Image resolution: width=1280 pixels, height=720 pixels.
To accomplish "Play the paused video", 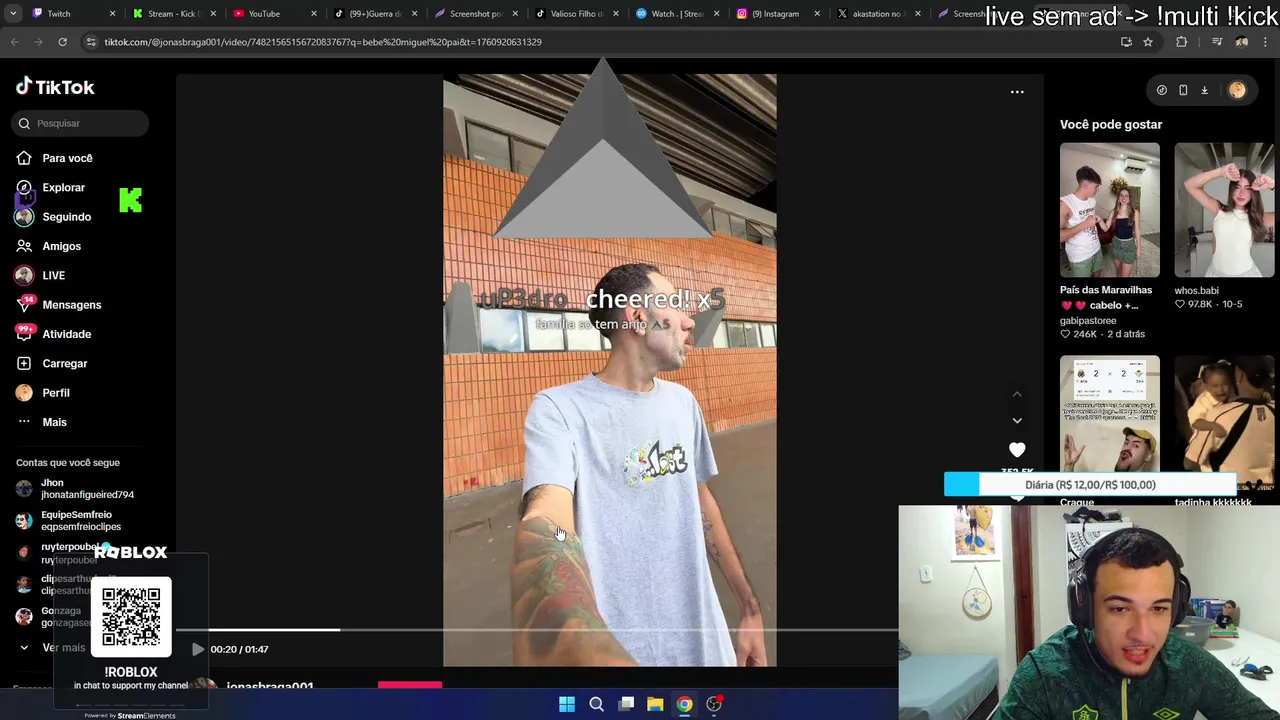I will coord(198,649).
